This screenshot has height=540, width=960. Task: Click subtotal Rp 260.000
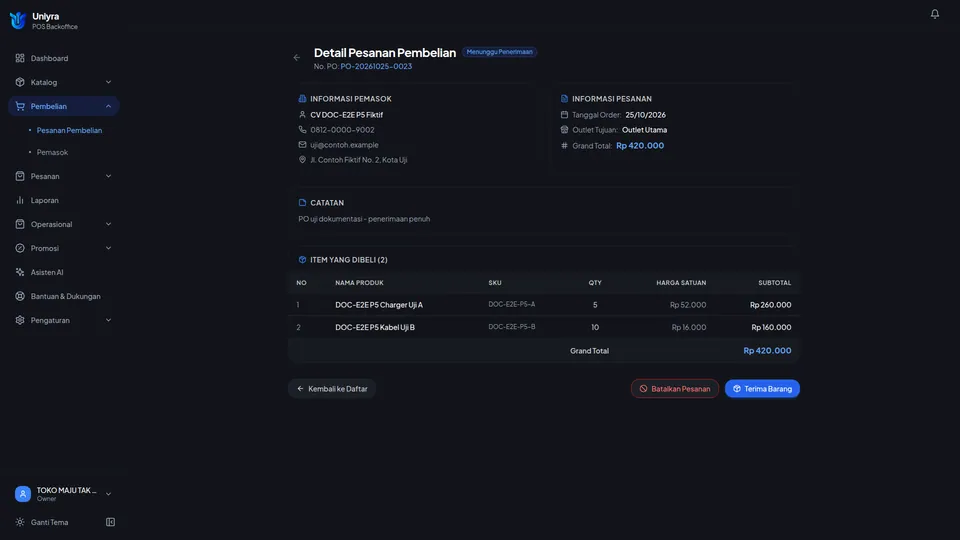pyautogui.click(x=770, y=305)
